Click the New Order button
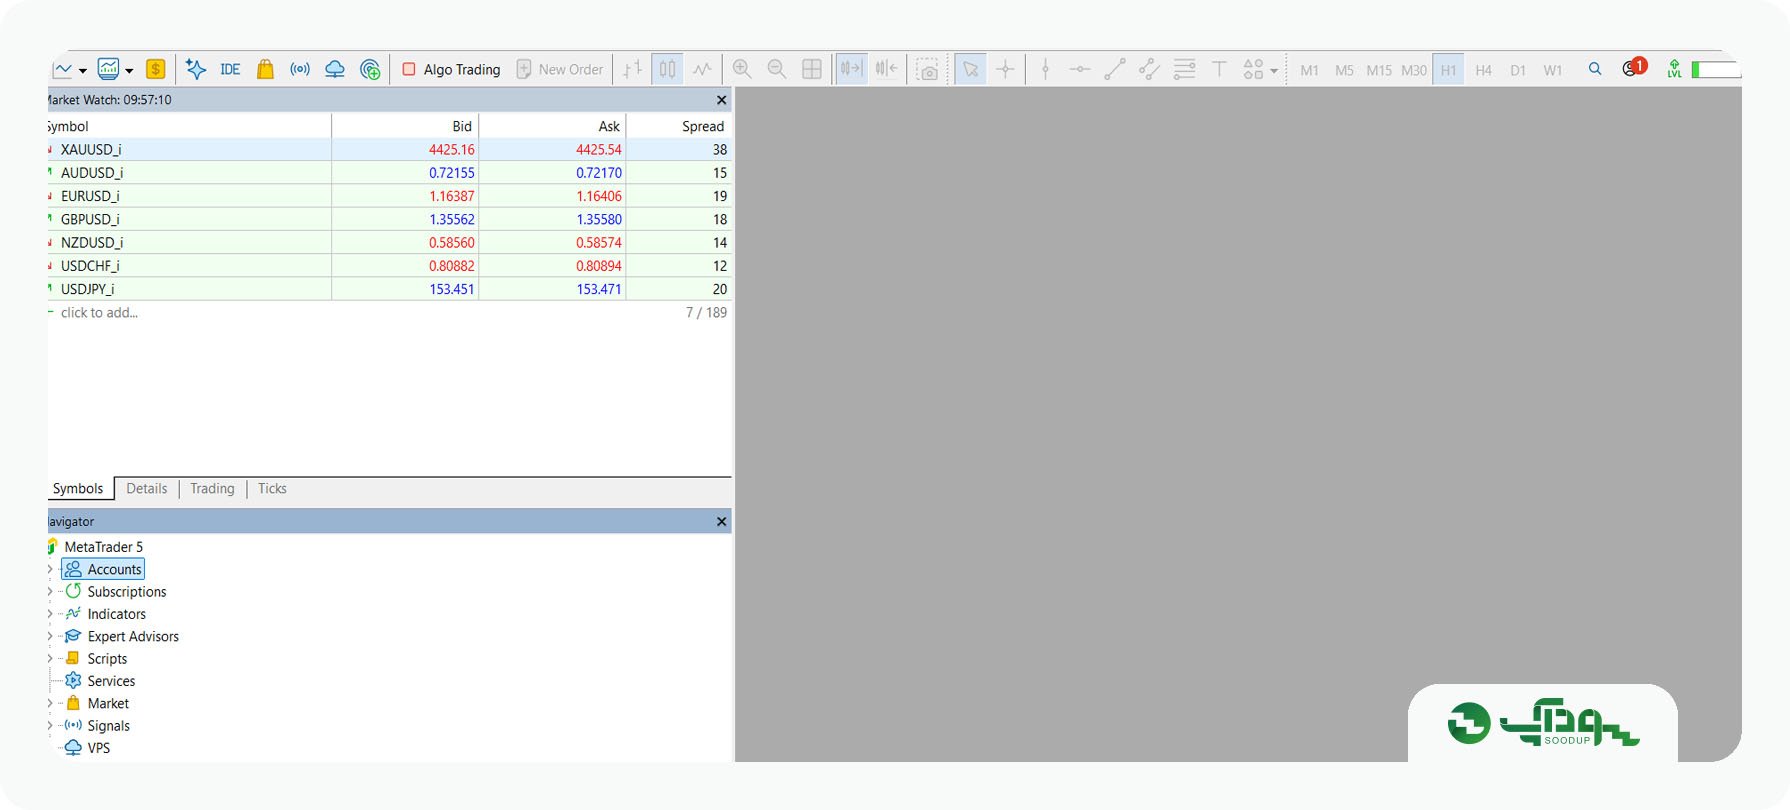The image size is (1790, 810). (x=560, y=69)
